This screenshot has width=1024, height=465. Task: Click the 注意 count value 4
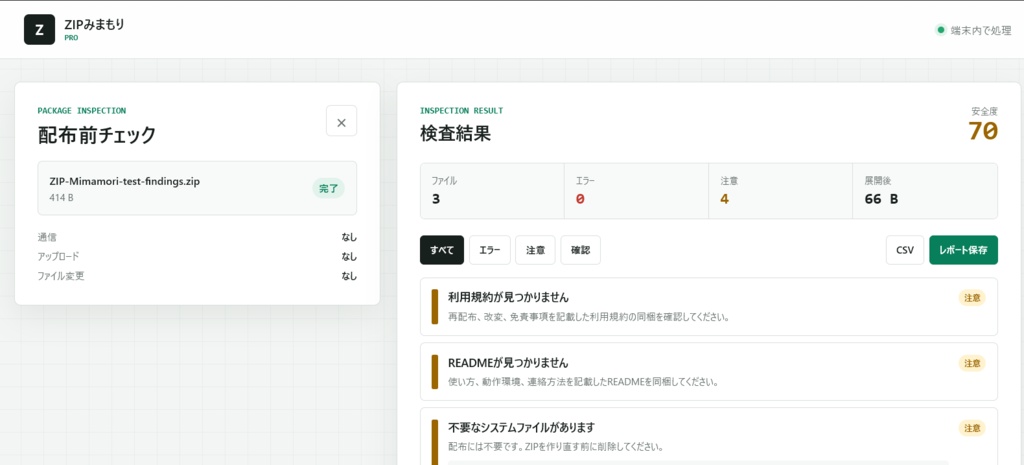[x=724, y=199]
